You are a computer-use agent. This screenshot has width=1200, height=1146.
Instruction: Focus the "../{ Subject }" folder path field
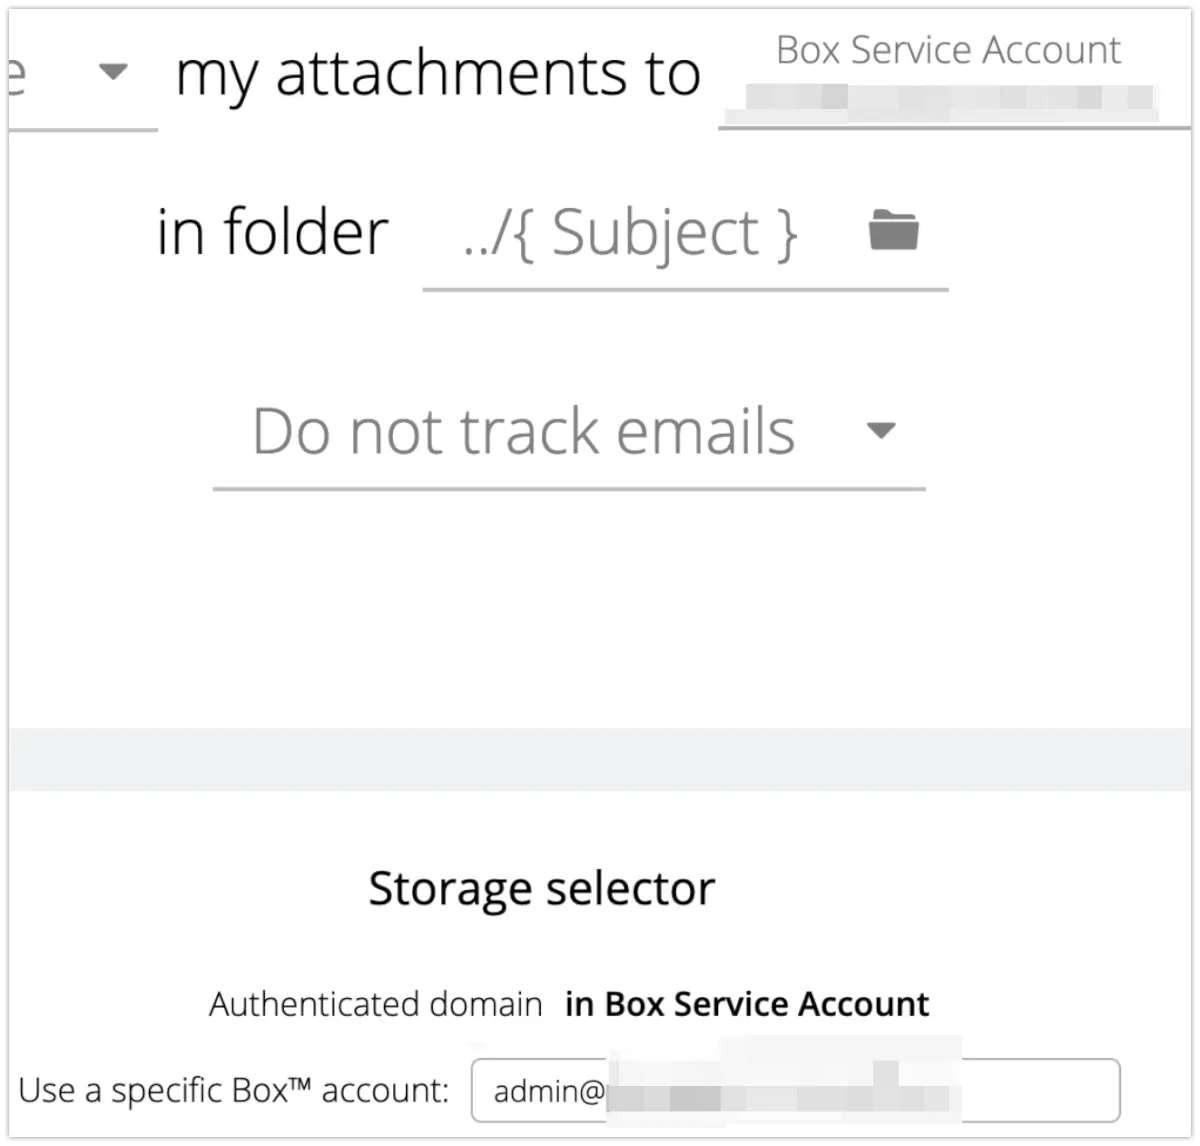[x=630, y=234]
